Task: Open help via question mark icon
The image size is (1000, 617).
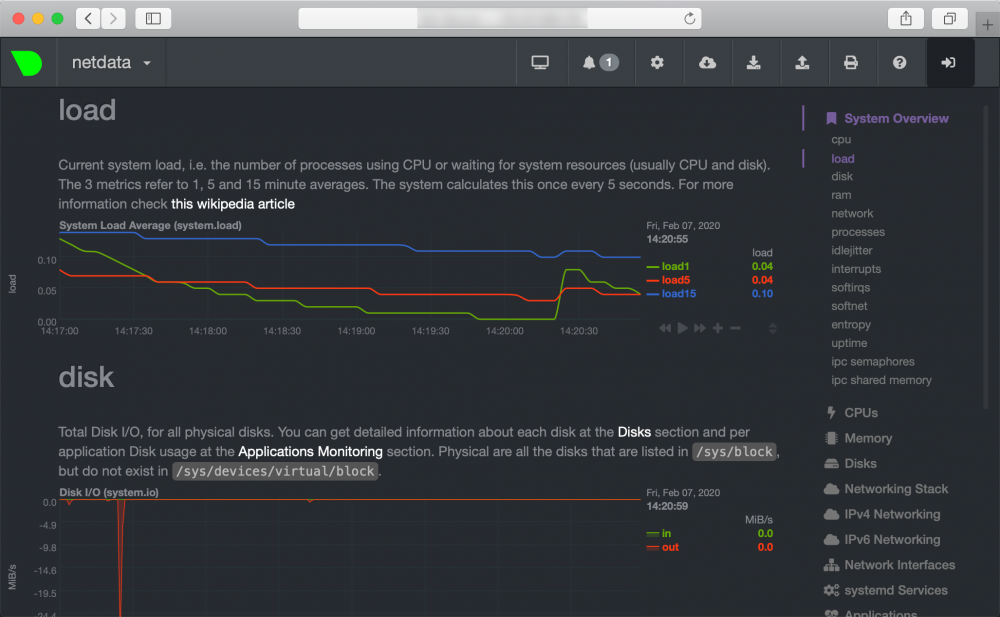Action: tap(899, 63)
